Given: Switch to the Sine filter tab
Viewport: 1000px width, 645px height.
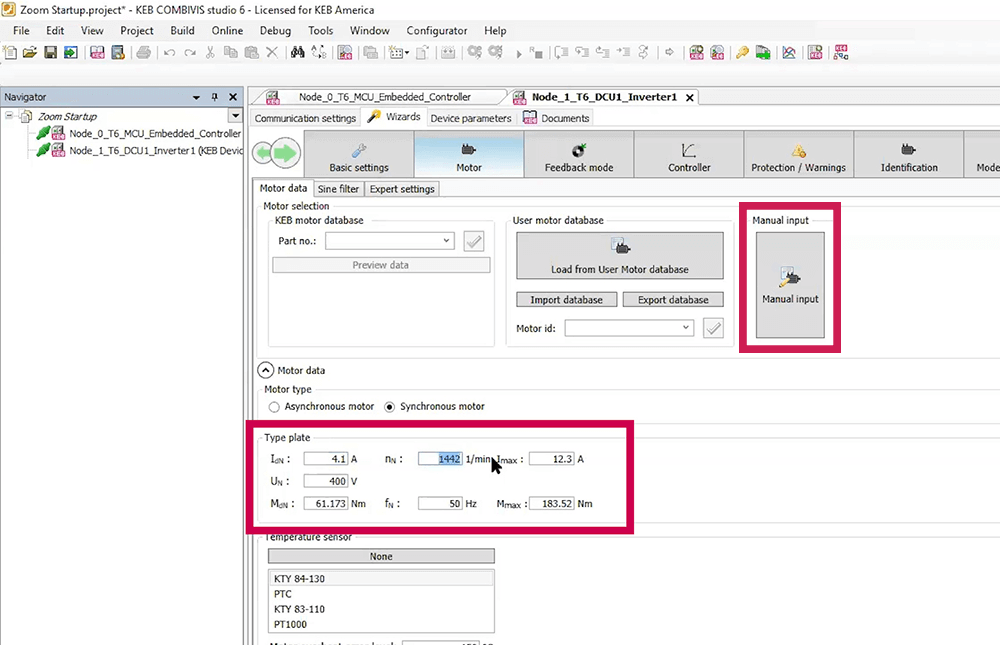Looking at the screenshot, I should click(x=338, y=189).
